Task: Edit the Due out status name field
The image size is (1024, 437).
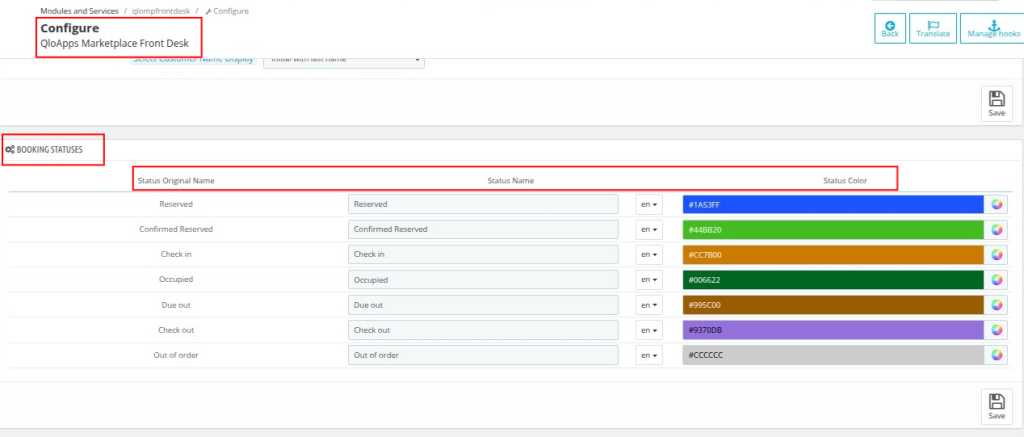Action: point(483,305)
